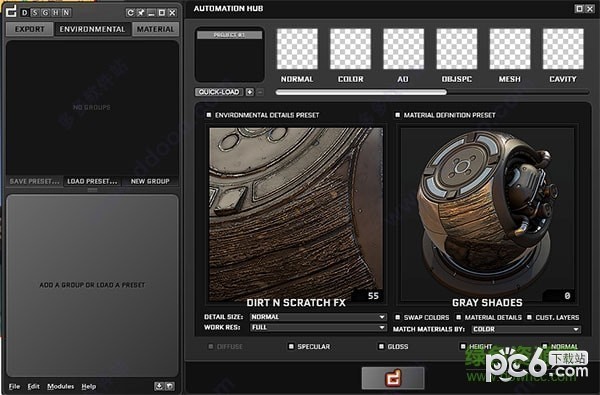Click the refresh C icon in title bar
Image resolution: width=600 pixels, height=395 pixels.
click(130, 13)
